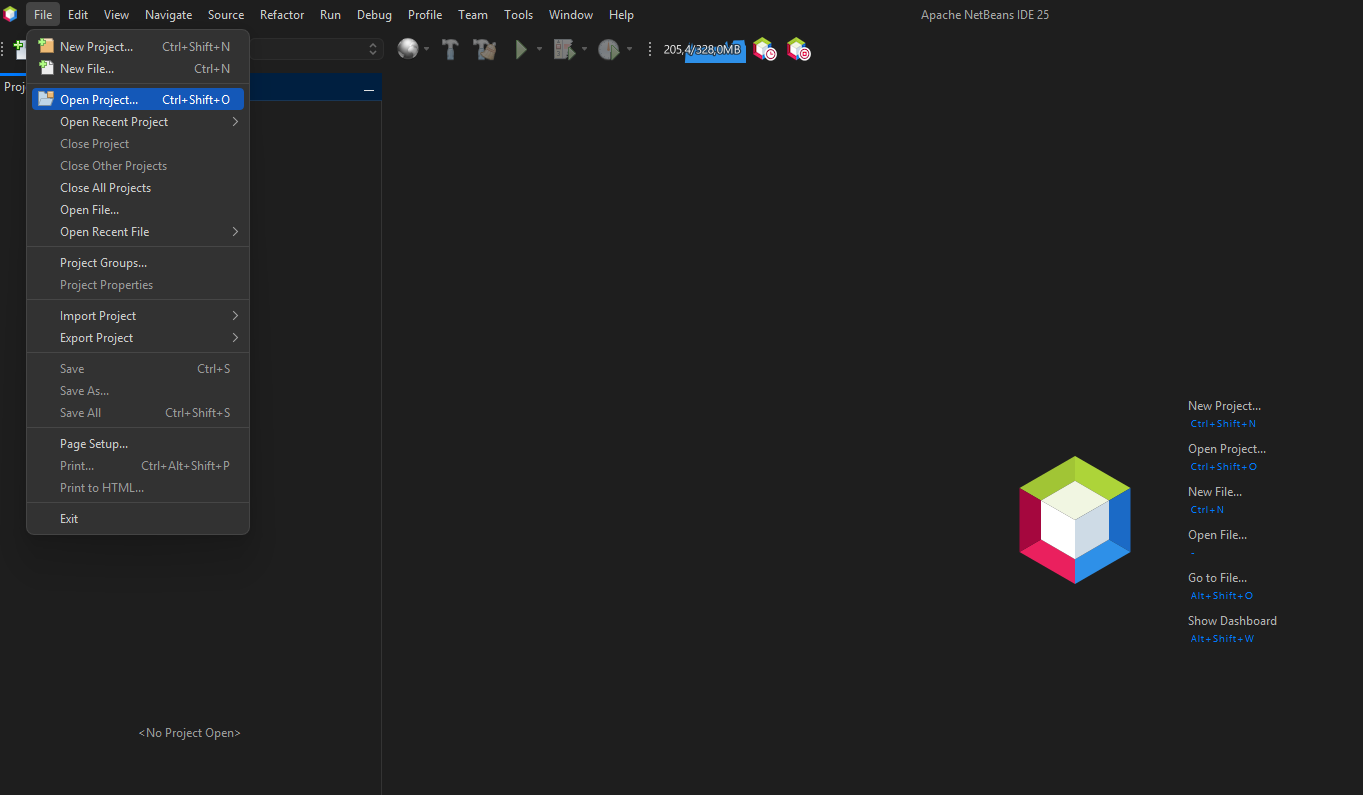Image resolution: width=1363 pixels, height=795 pixels.
Task: Click the Alt+Shift+W shortcut text under Show Dashboard
Action: 1222,639
